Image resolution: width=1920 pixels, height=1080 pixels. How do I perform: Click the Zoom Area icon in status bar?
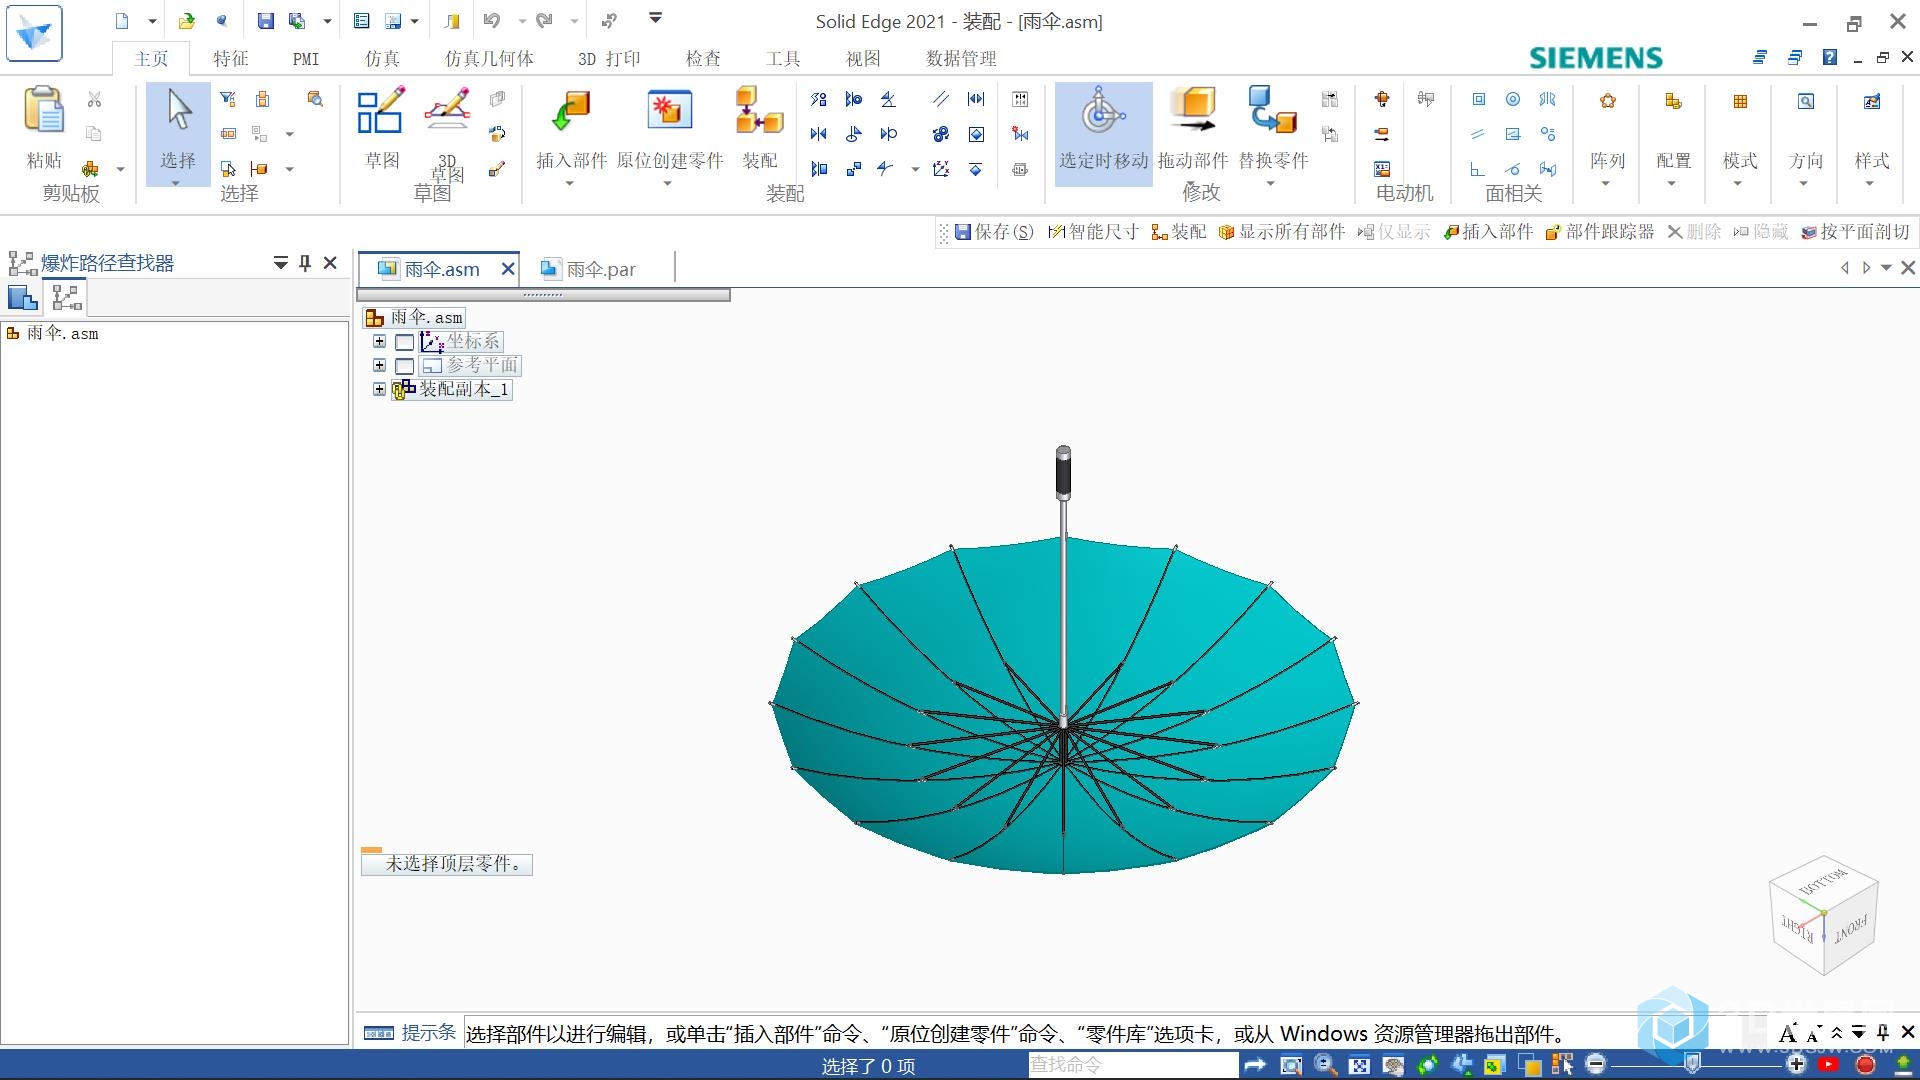pos(1290,1065)
